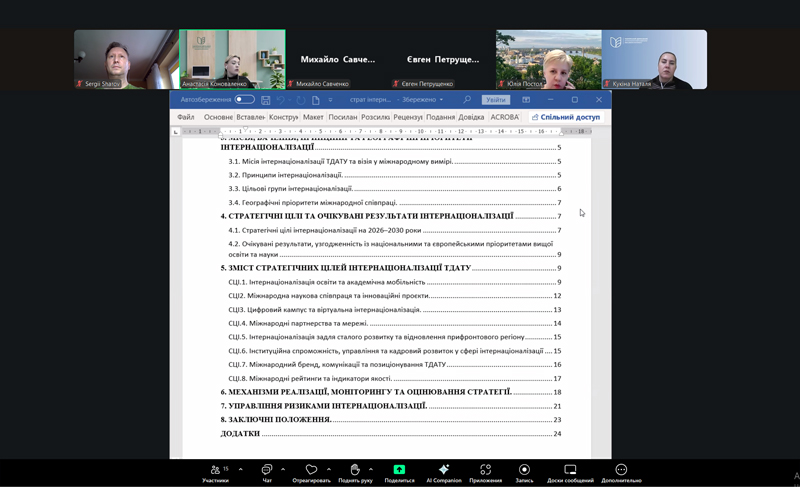Open AI Companion in the Zoom toolbar

[444, 473]
